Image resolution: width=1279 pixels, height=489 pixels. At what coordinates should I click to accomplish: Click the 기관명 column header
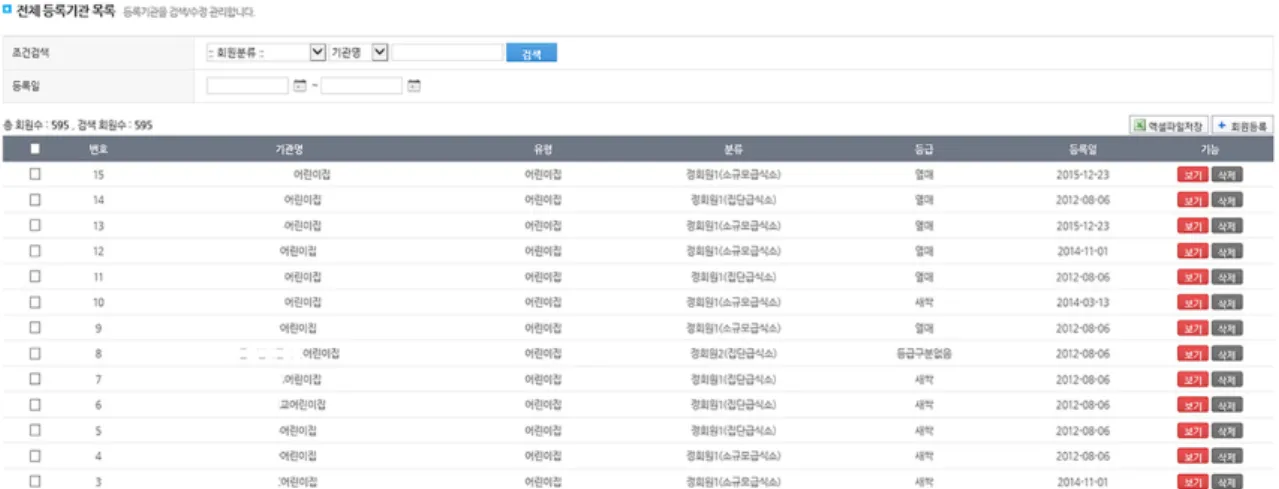288,149
